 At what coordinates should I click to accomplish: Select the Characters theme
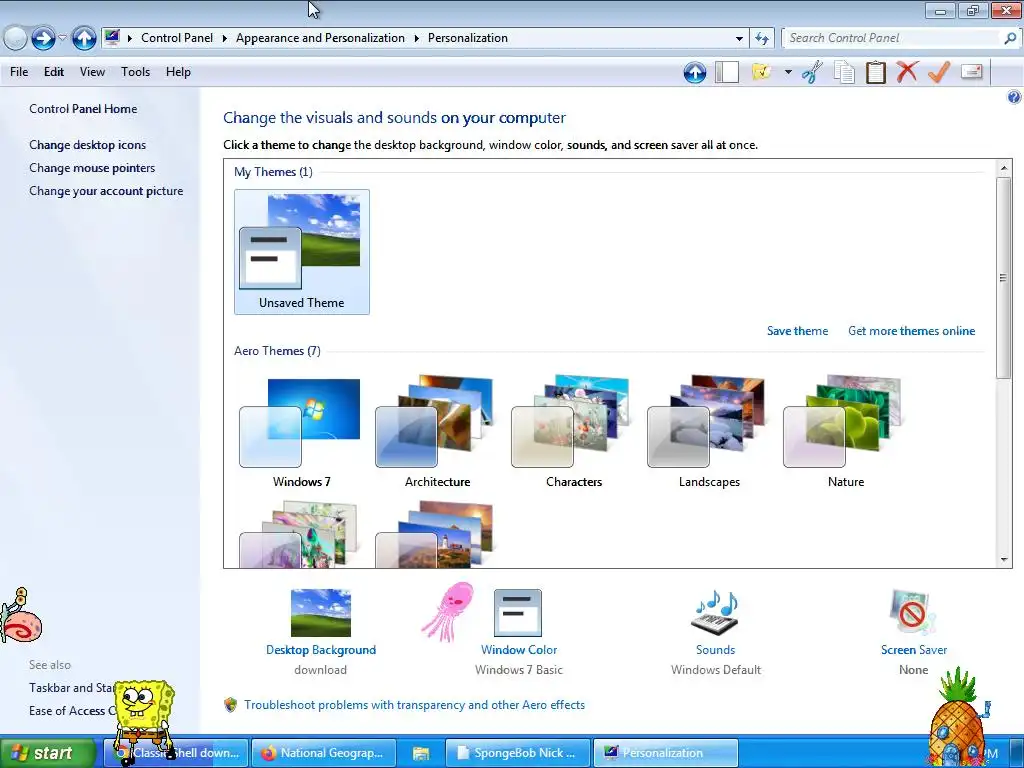click(x=573, y=432)
